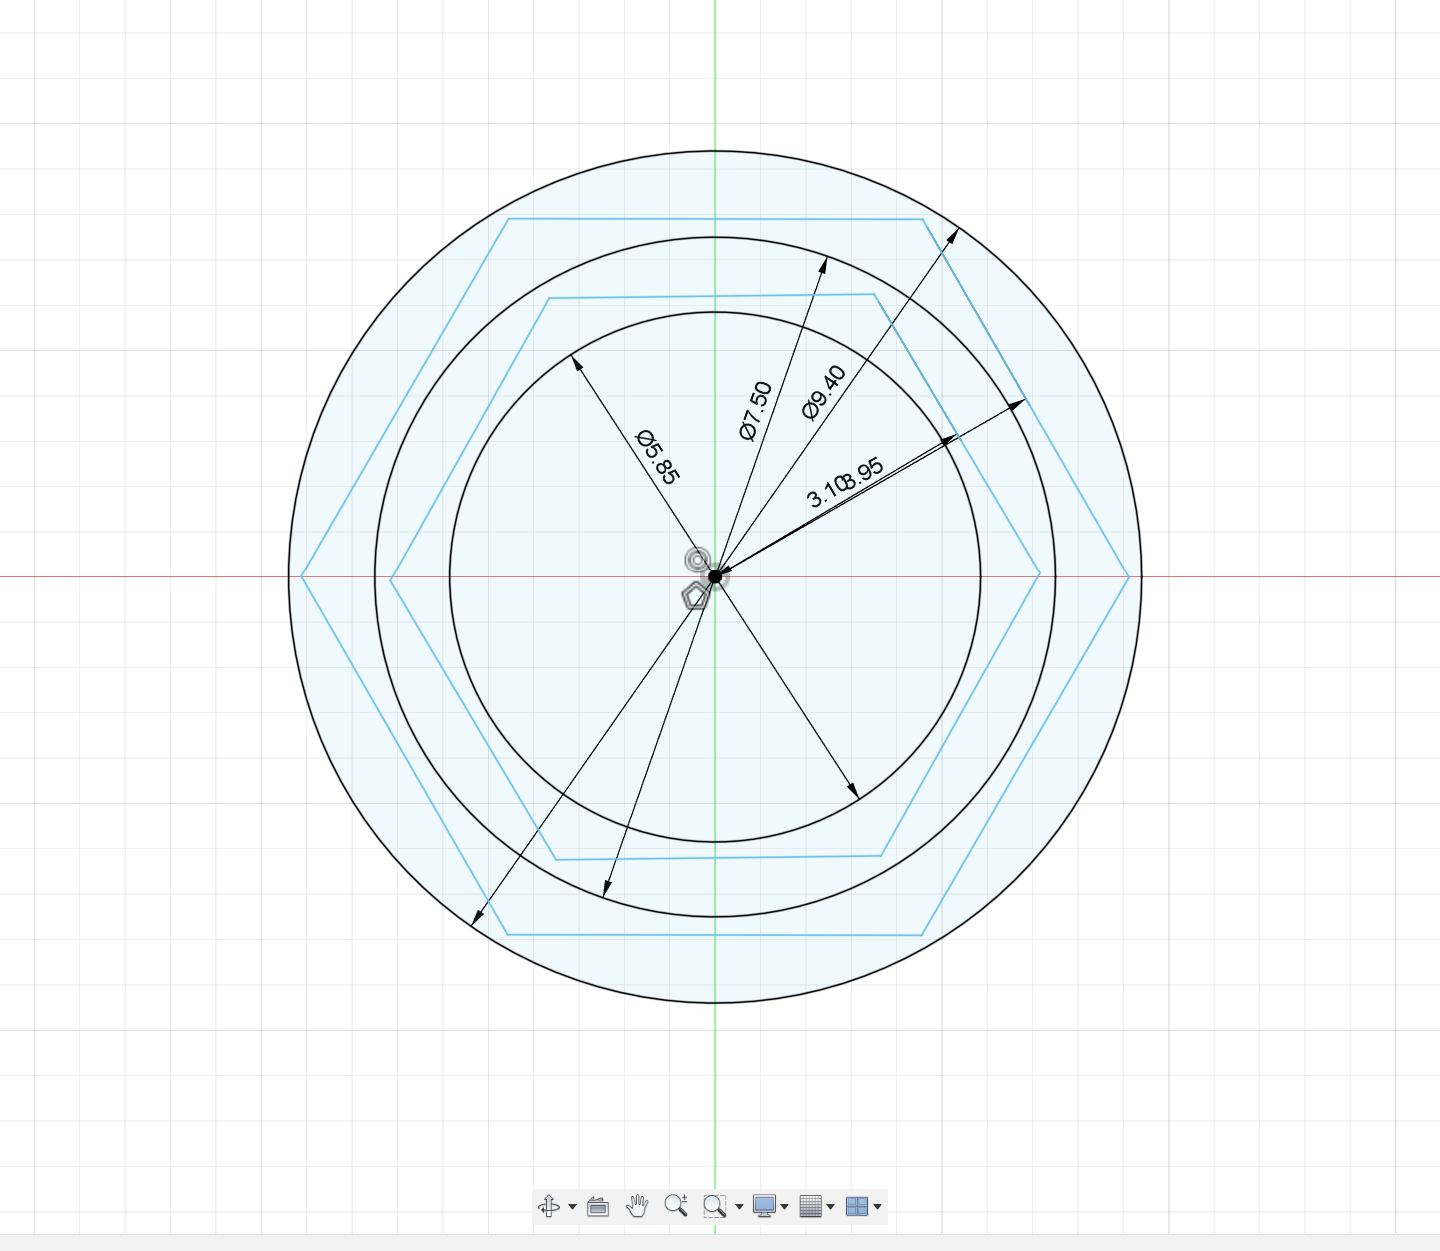This screenshot has height=1251, width=1440.
Task: Expand the Orbit tool dropdown arrow
Action: coord(571,1206)
